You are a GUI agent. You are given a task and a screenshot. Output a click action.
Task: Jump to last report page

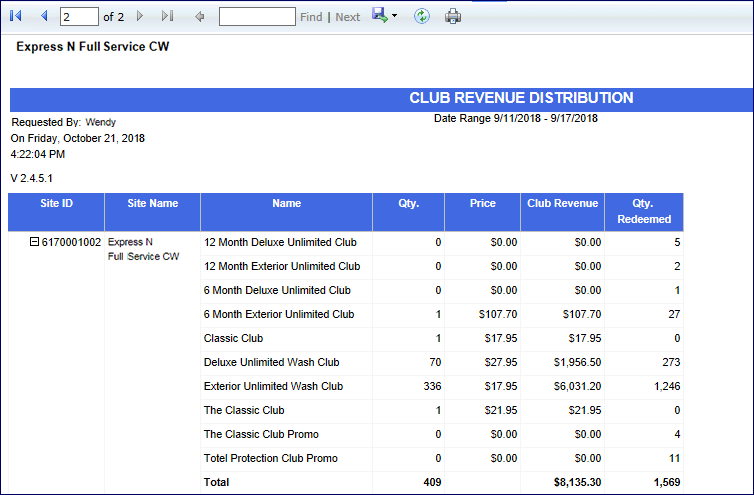click(x=168, y=16)
